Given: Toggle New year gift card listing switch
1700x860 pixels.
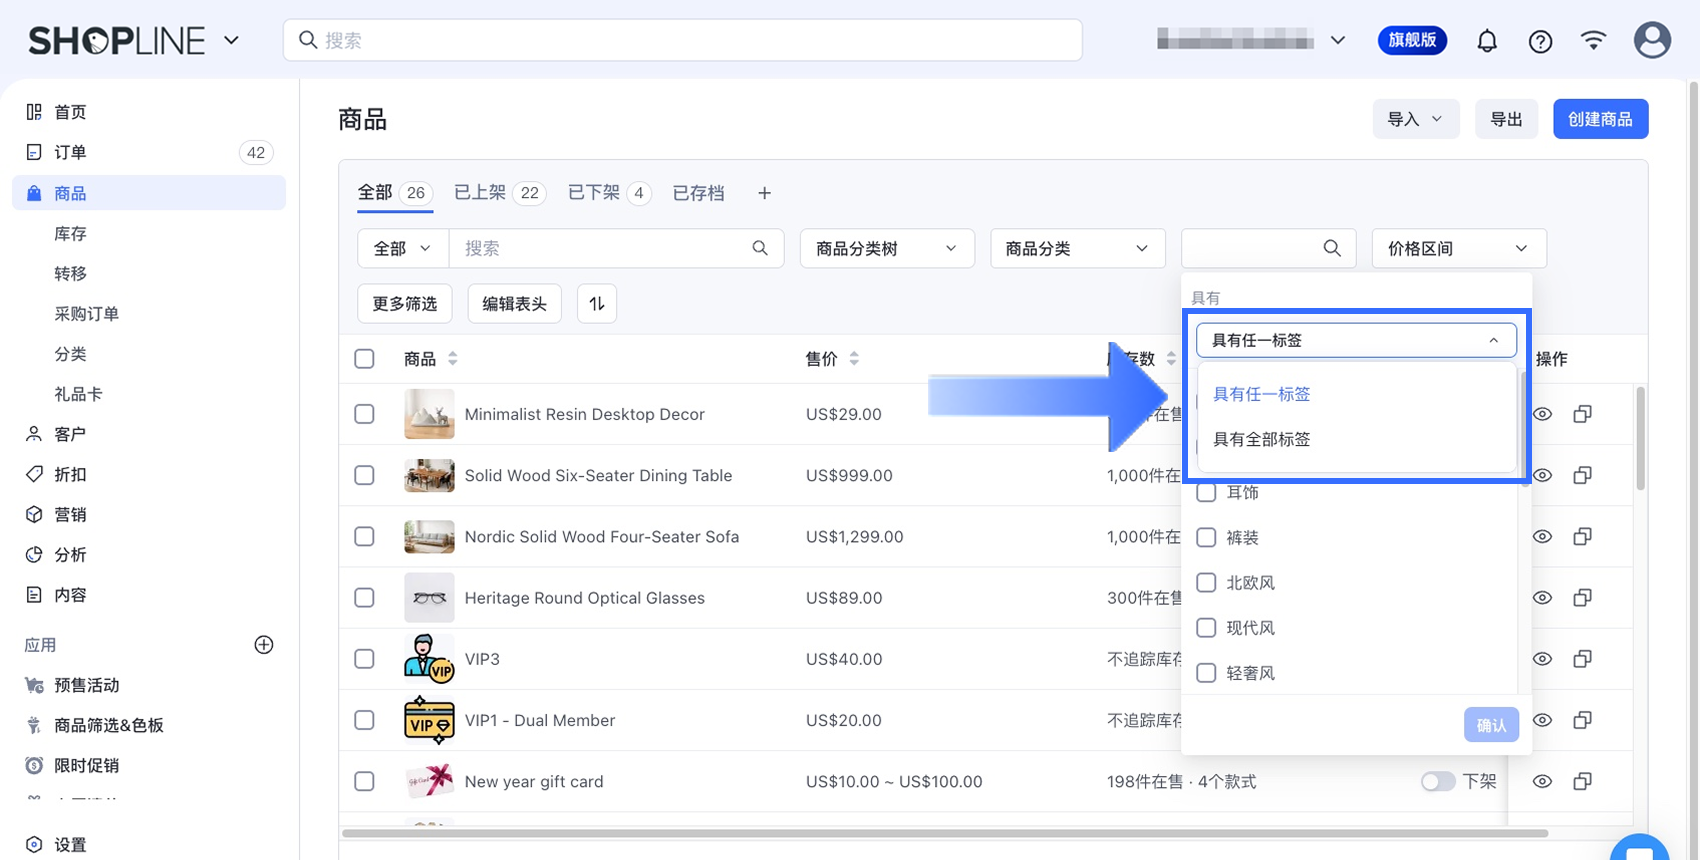Looking at the screenshot, I should click(x=1437, y=781).
